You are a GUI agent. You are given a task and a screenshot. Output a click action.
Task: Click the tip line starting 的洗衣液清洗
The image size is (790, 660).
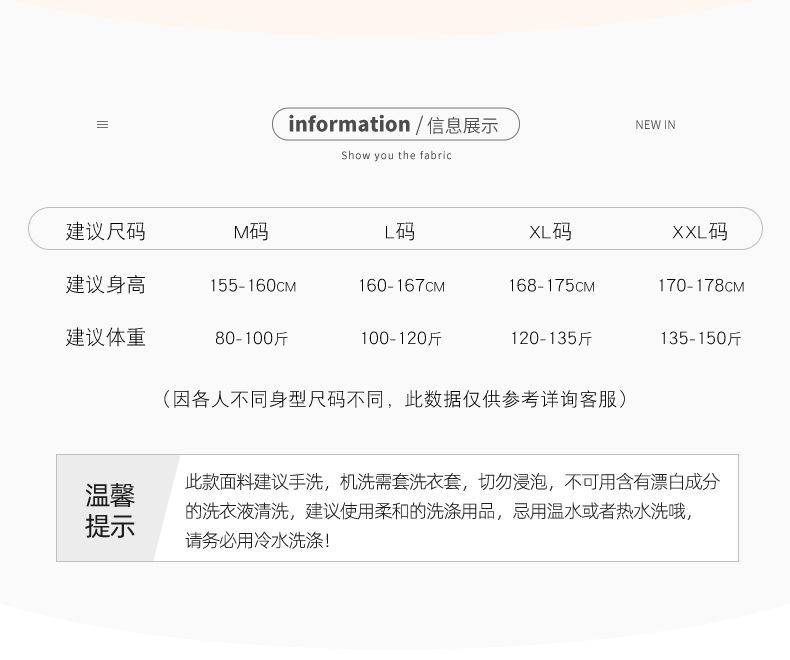point(439,511)
